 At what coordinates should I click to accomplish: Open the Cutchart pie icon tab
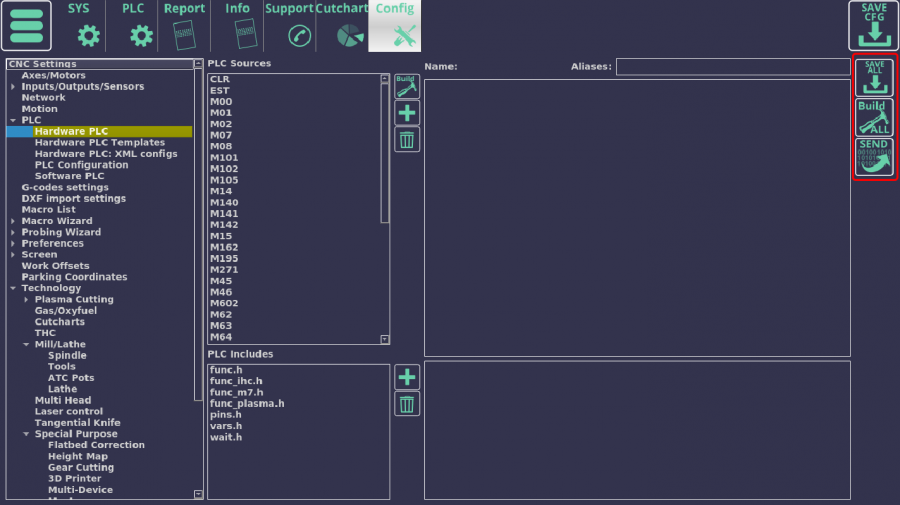coord(342,26)
